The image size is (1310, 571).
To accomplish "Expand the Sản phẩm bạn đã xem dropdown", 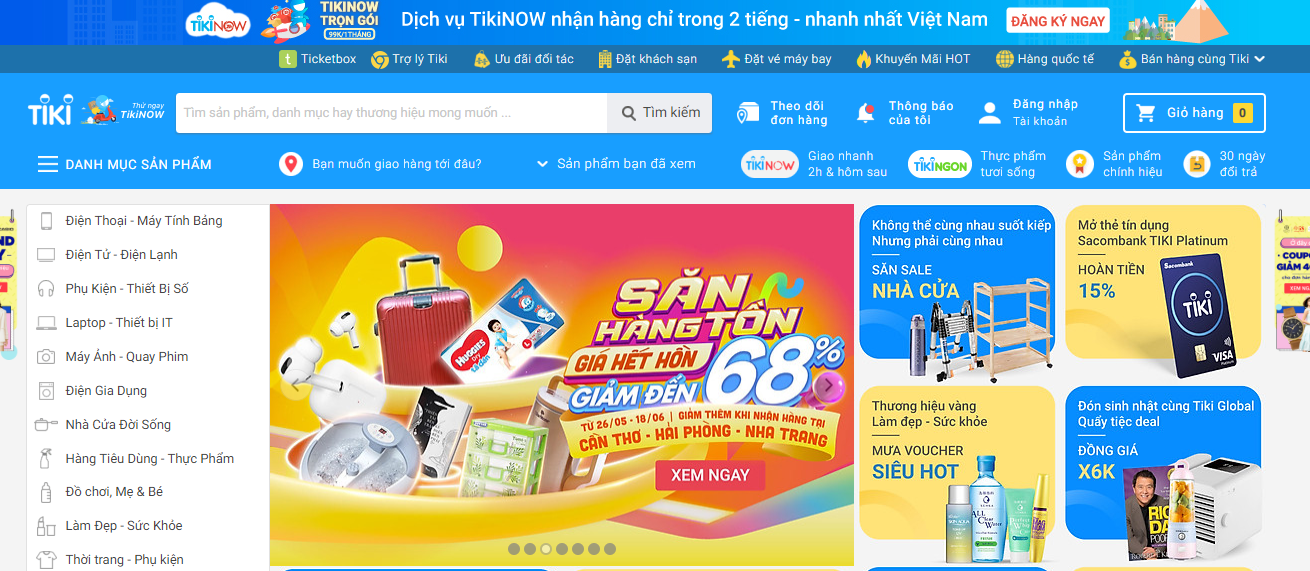I will (542, 164).
